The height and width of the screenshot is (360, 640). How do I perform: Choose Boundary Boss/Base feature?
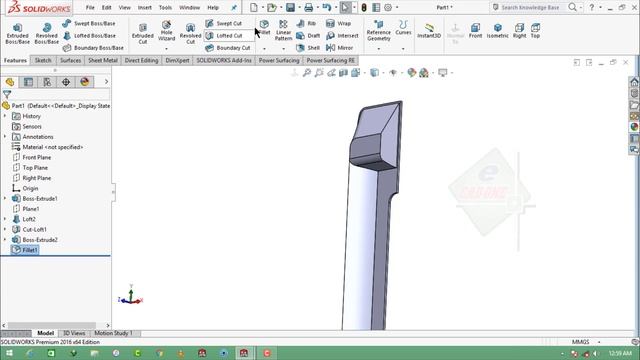tap(93, 48)
